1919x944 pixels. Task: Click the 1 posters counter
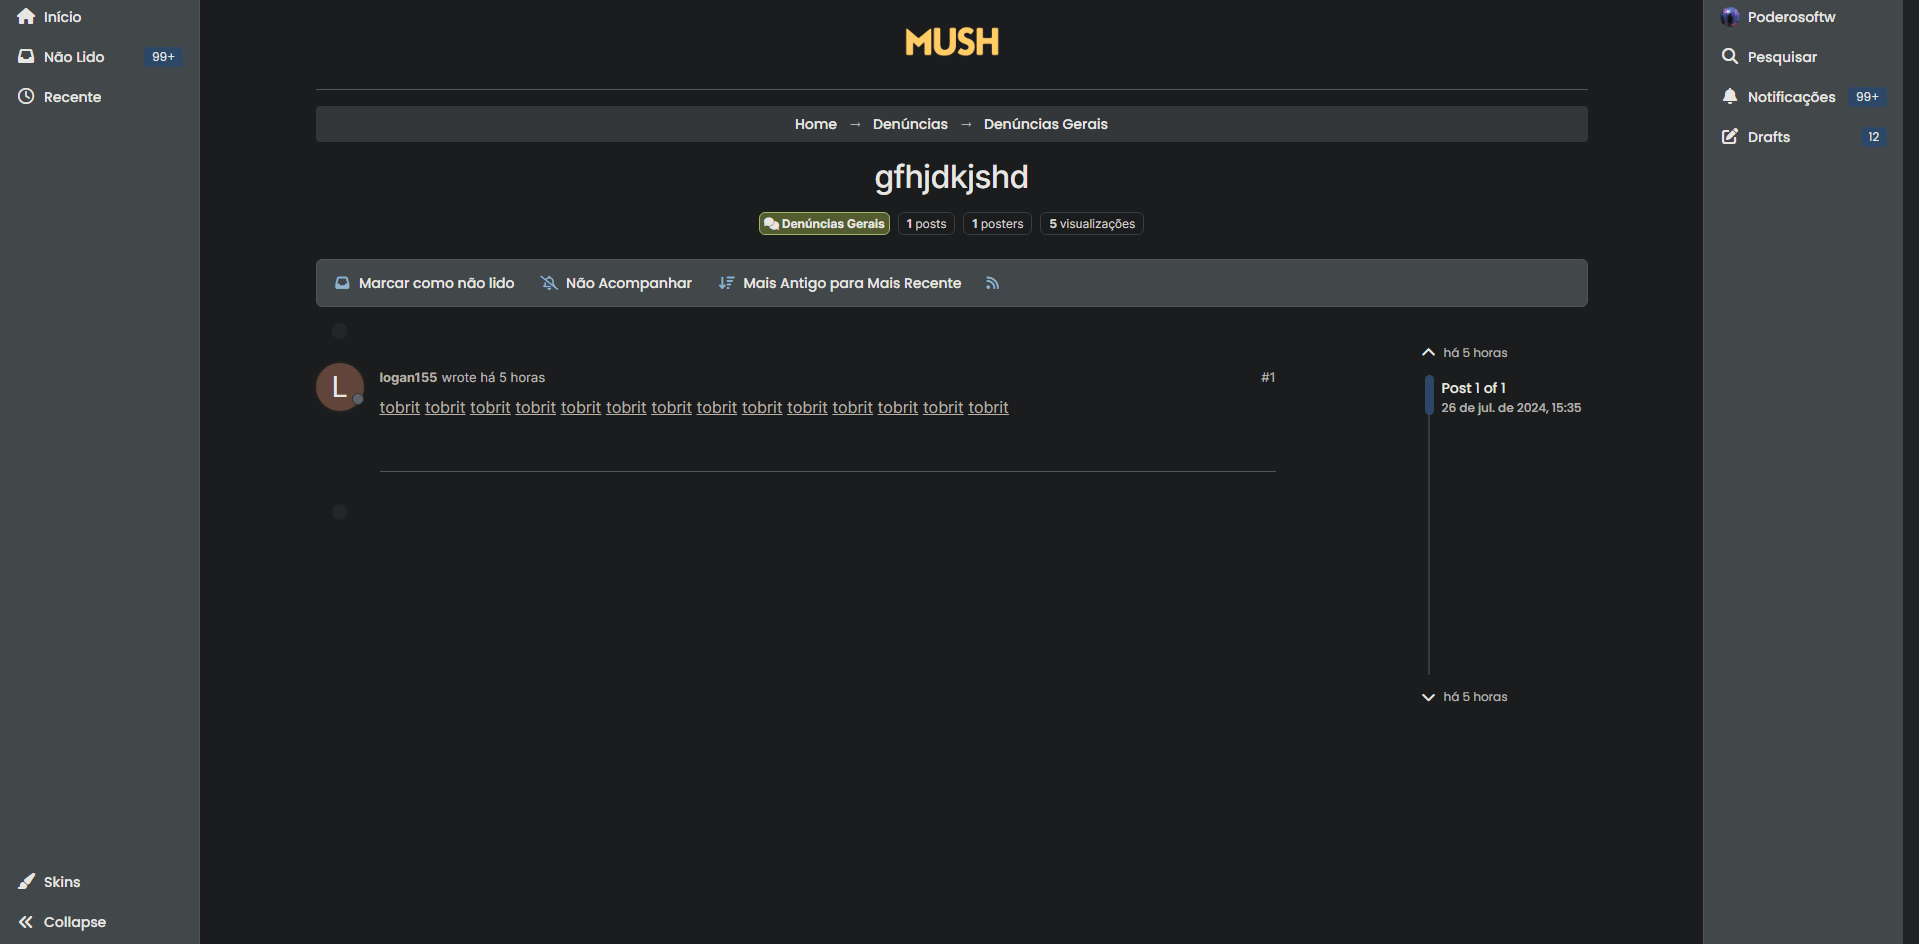click(997, 224)
